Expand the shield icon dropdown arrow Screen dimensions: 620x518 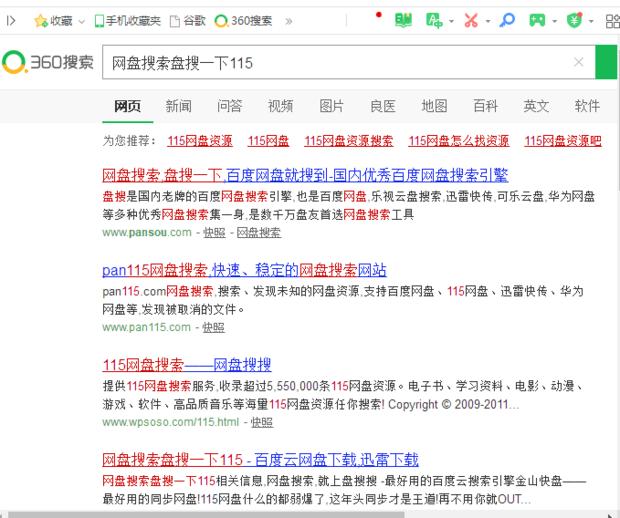(x=591, y=21)
